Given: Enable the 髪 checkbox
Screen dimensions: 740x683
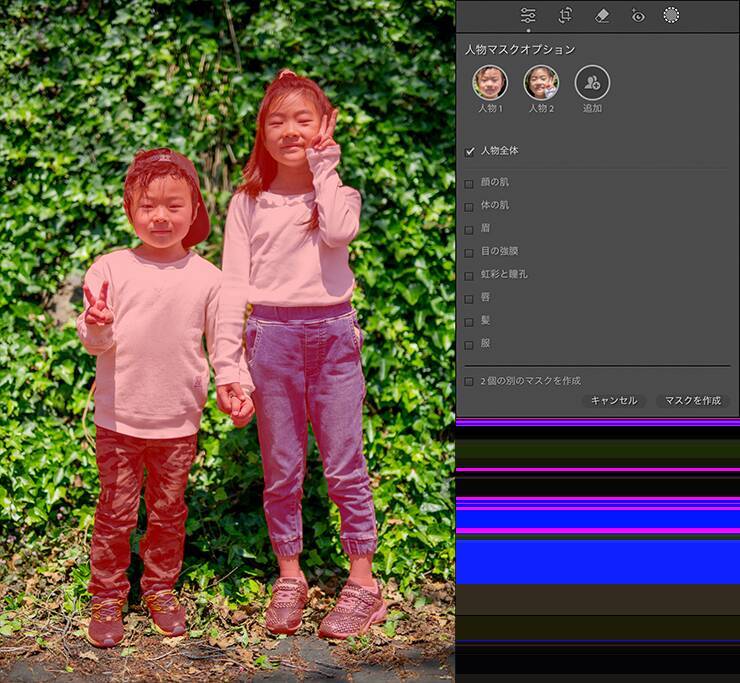Looking at the screenshot, I should pyautogui.click(x=469, y=321).
